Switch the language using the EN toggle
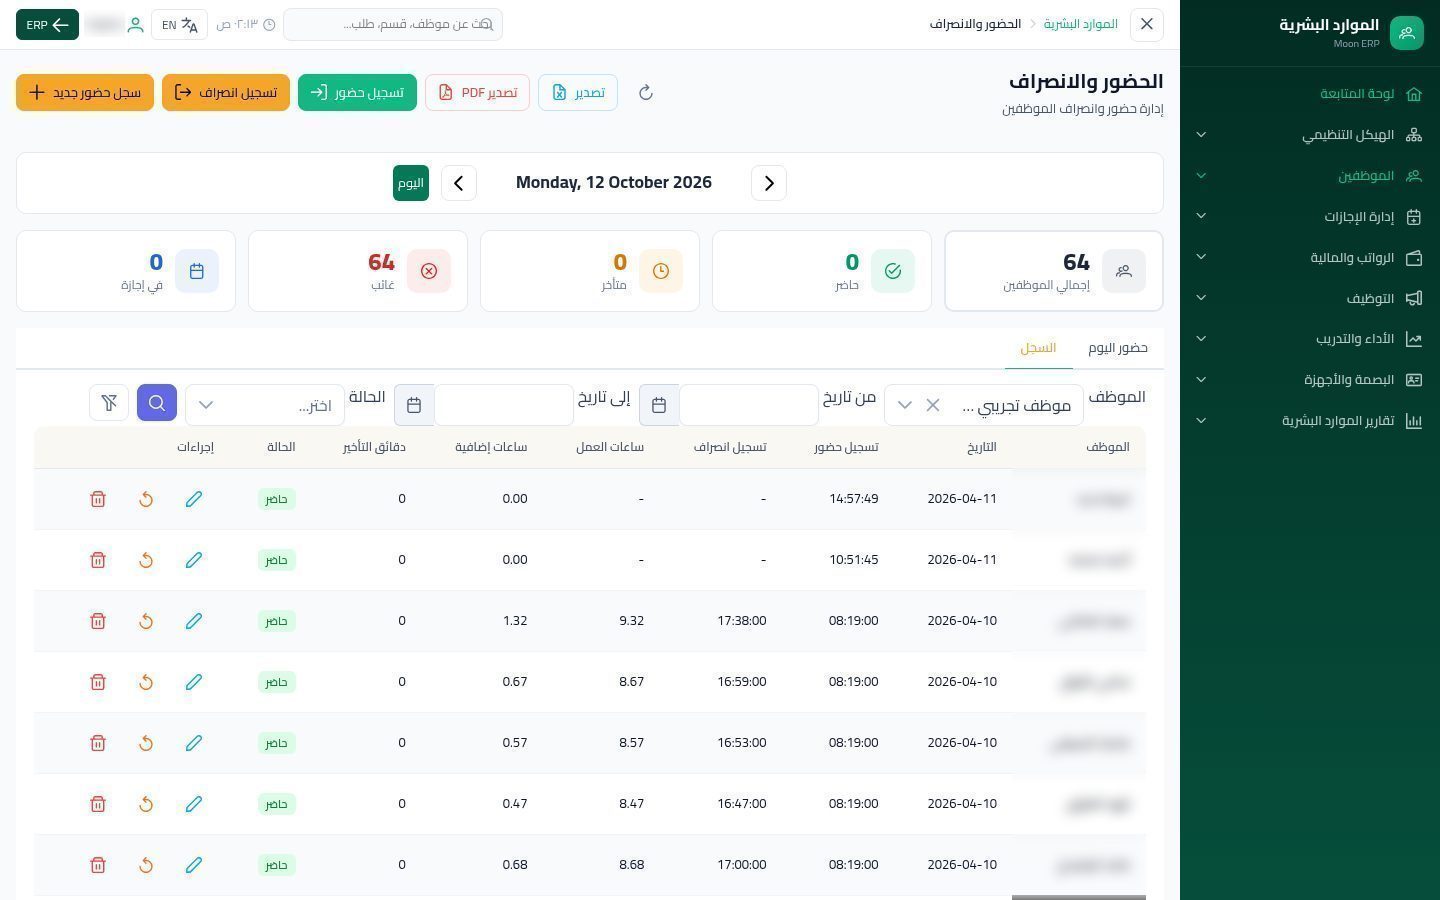 180,25
